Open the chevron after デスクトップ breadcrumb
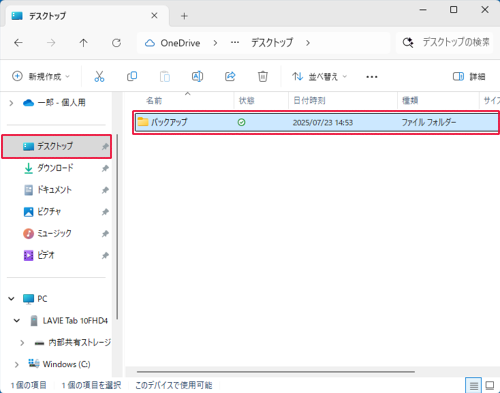 (308, 43)
